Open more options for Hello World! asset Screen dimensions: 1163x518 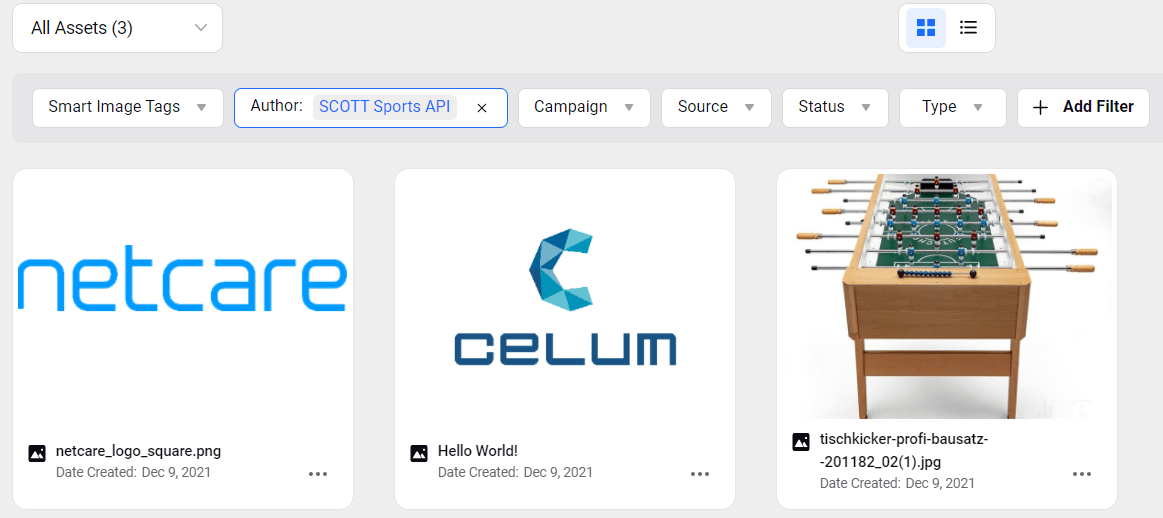[x=700, y=474]
